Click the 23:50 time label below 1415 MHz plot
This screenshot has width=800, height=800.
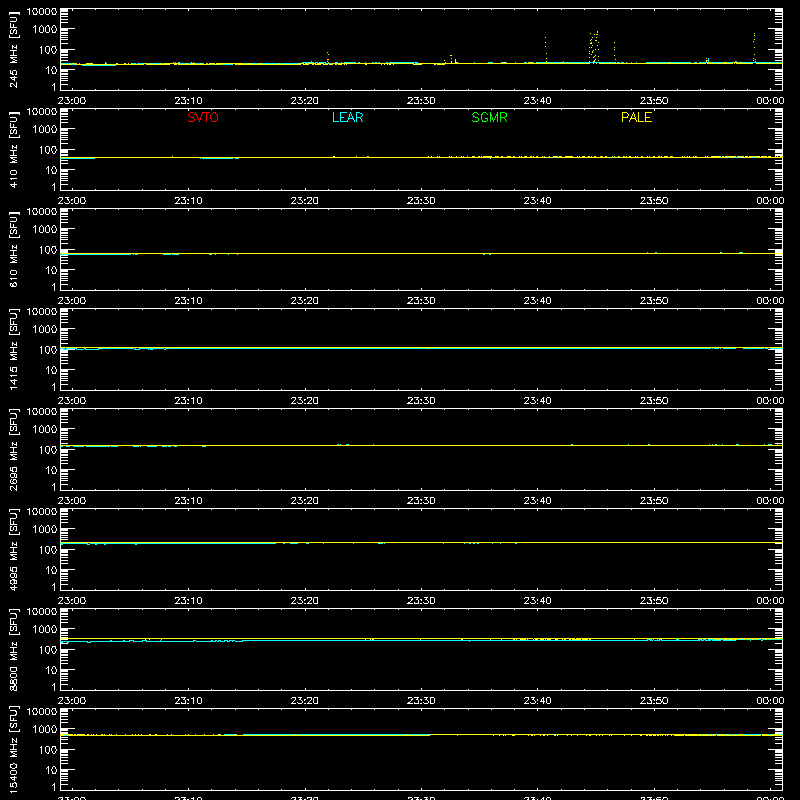[654, 401]
